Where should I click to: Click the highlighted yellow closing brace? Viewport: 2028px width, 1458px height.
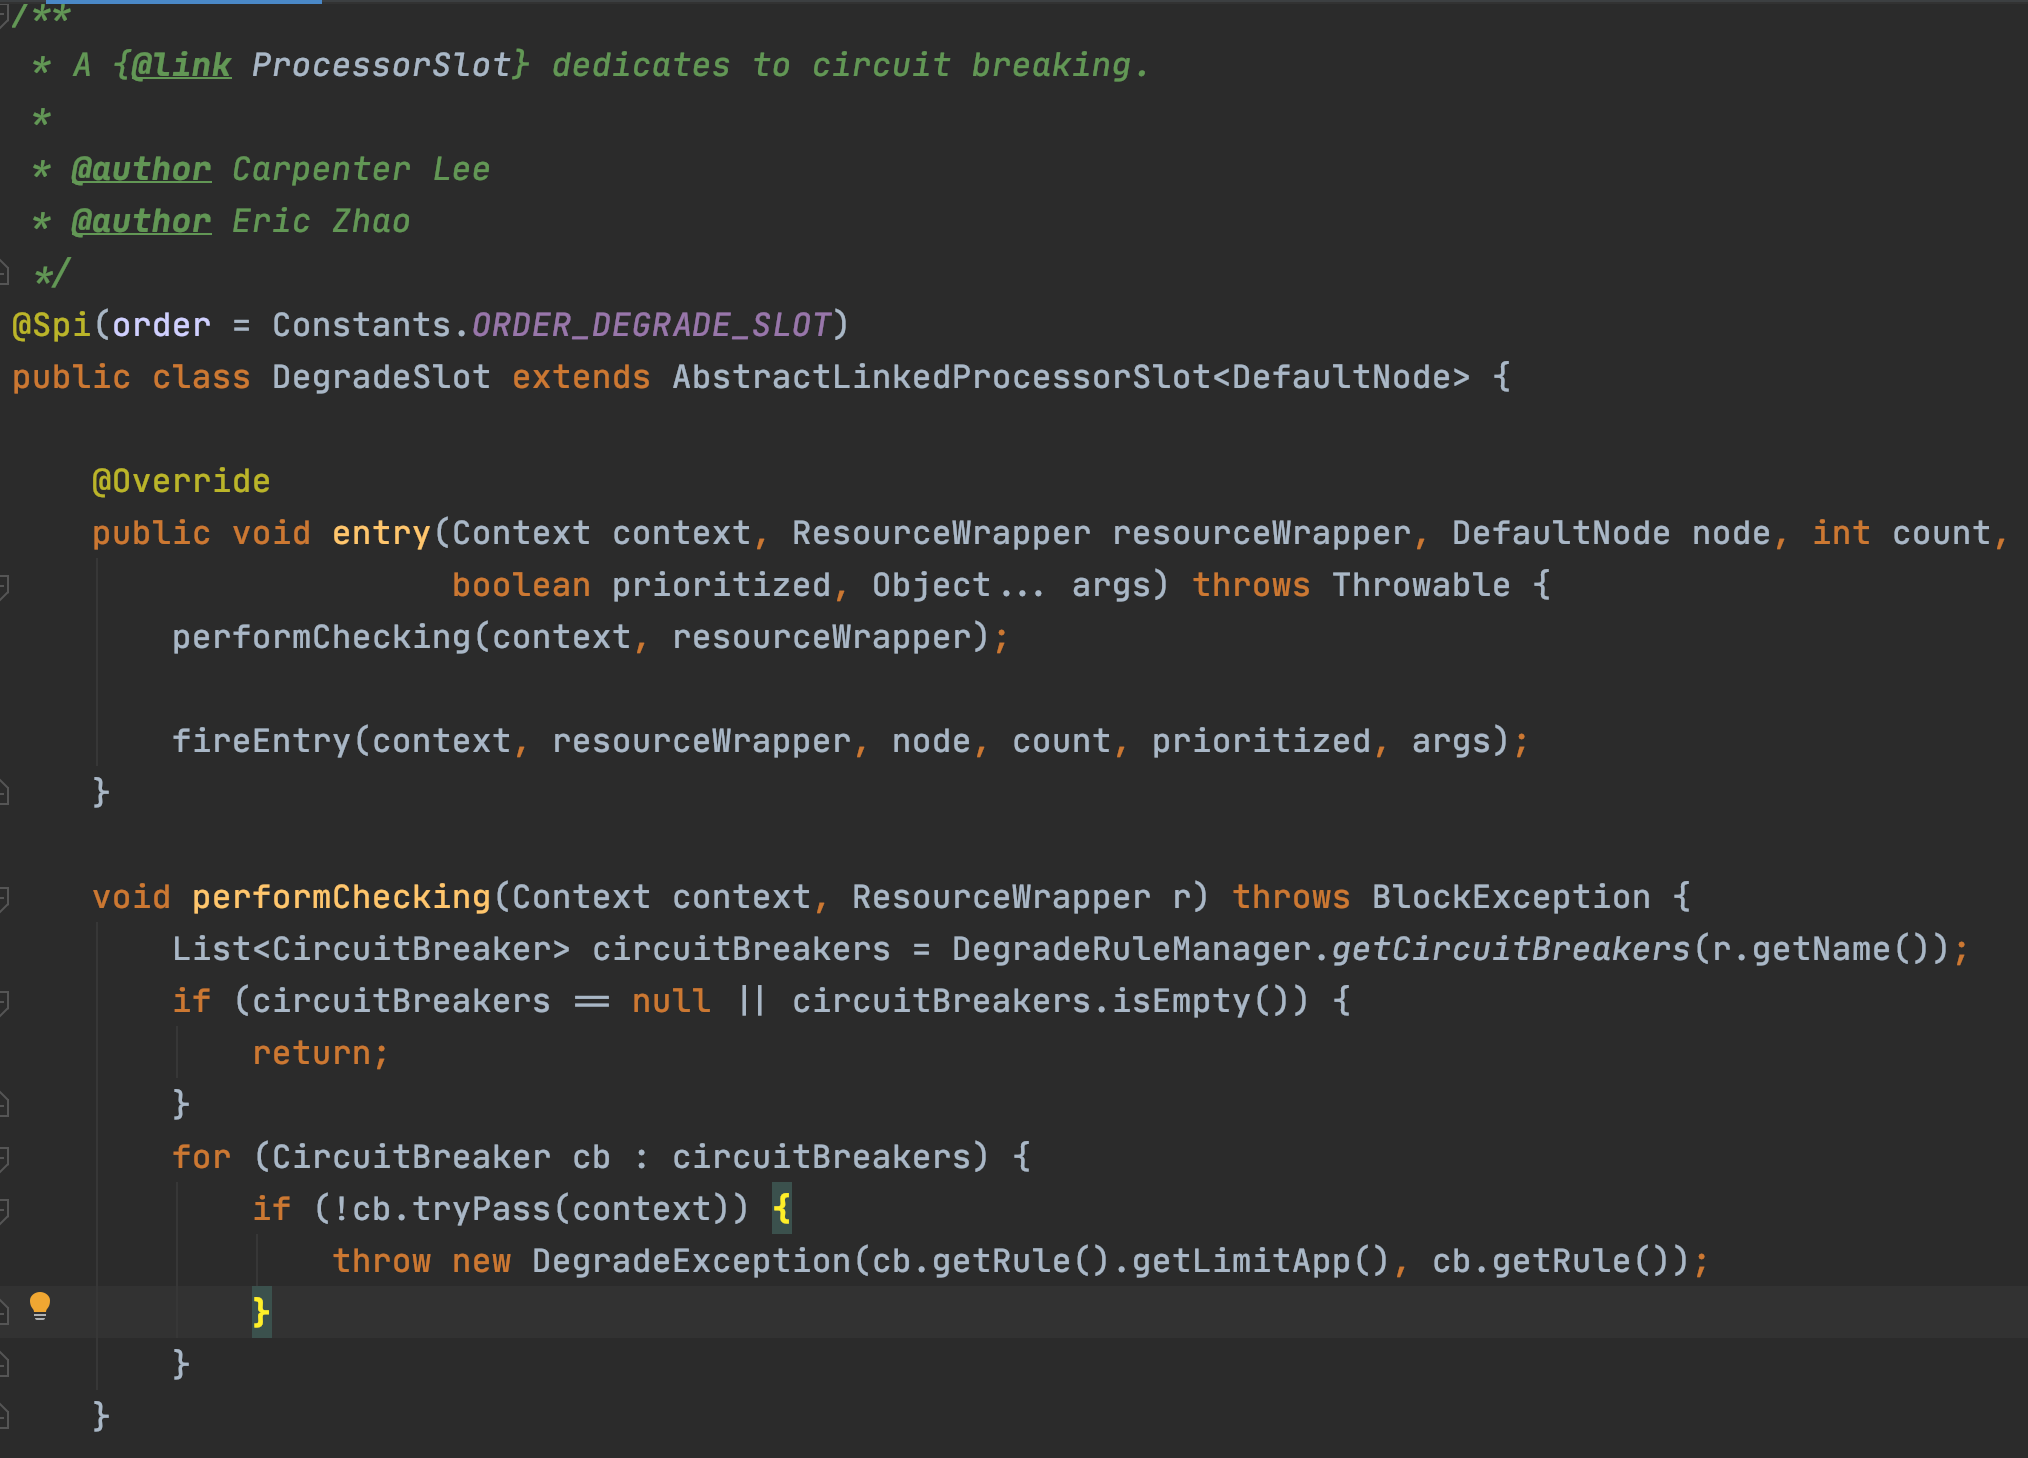[x=261, y=1312]
